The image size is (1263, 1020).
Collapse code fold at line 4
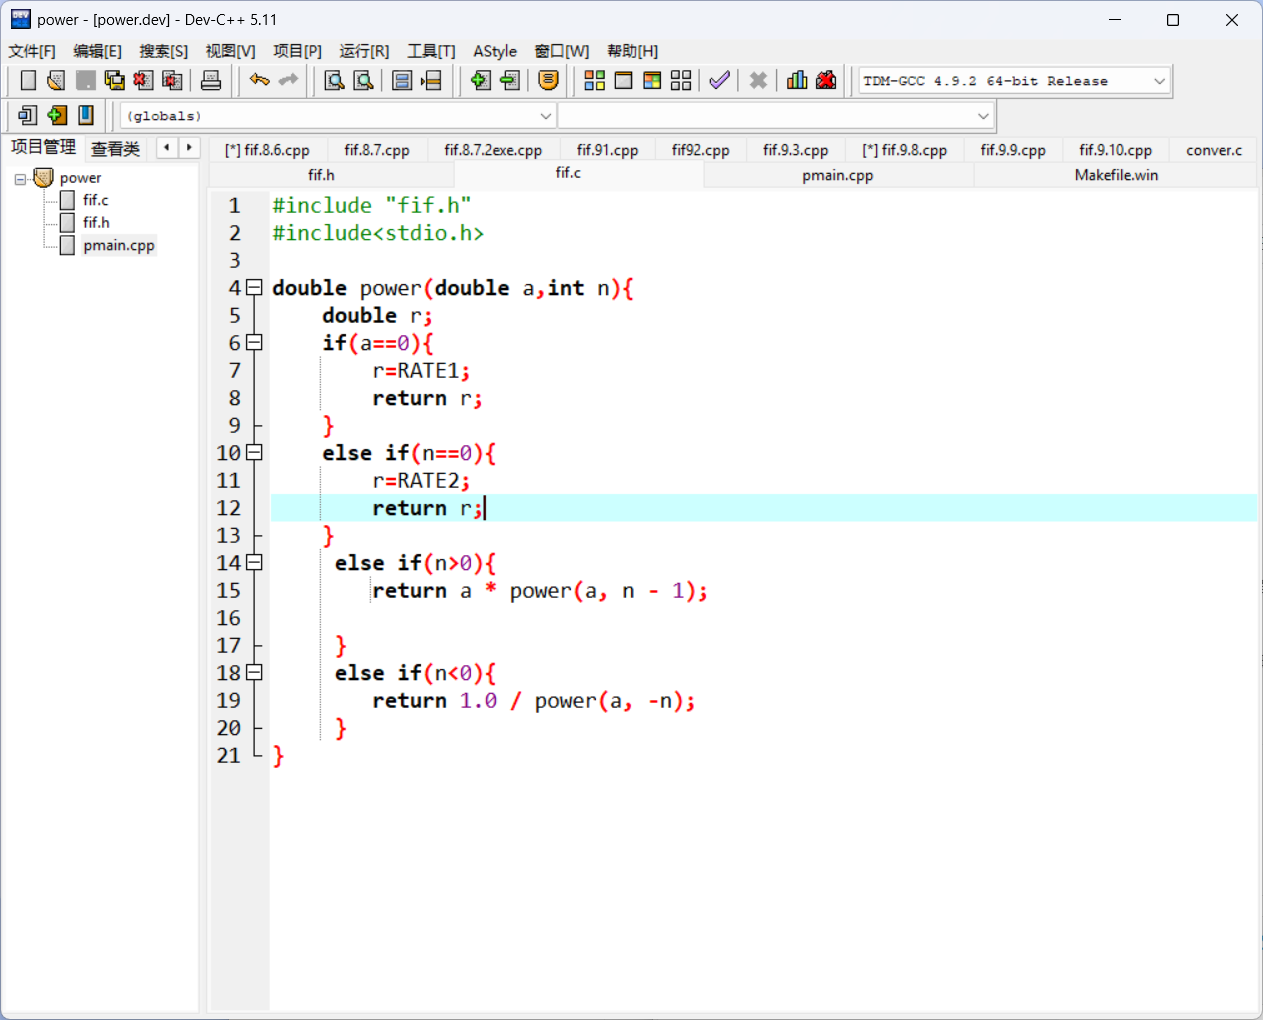(x=254, y=288)
